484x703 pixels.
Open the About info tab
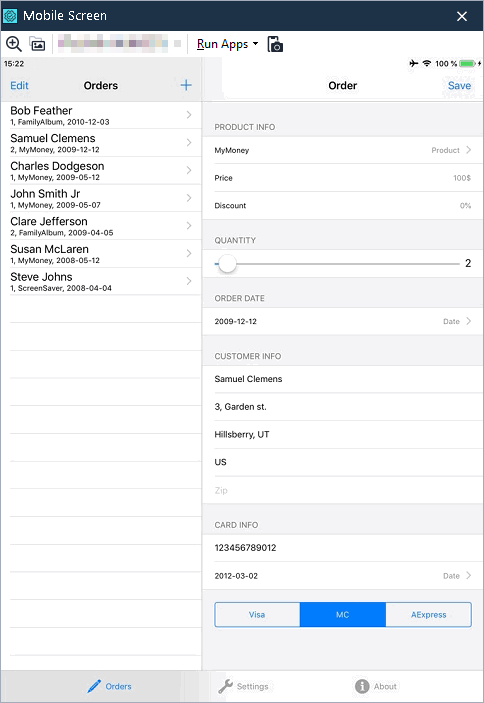pyautogui.click(x=376, y=686)
